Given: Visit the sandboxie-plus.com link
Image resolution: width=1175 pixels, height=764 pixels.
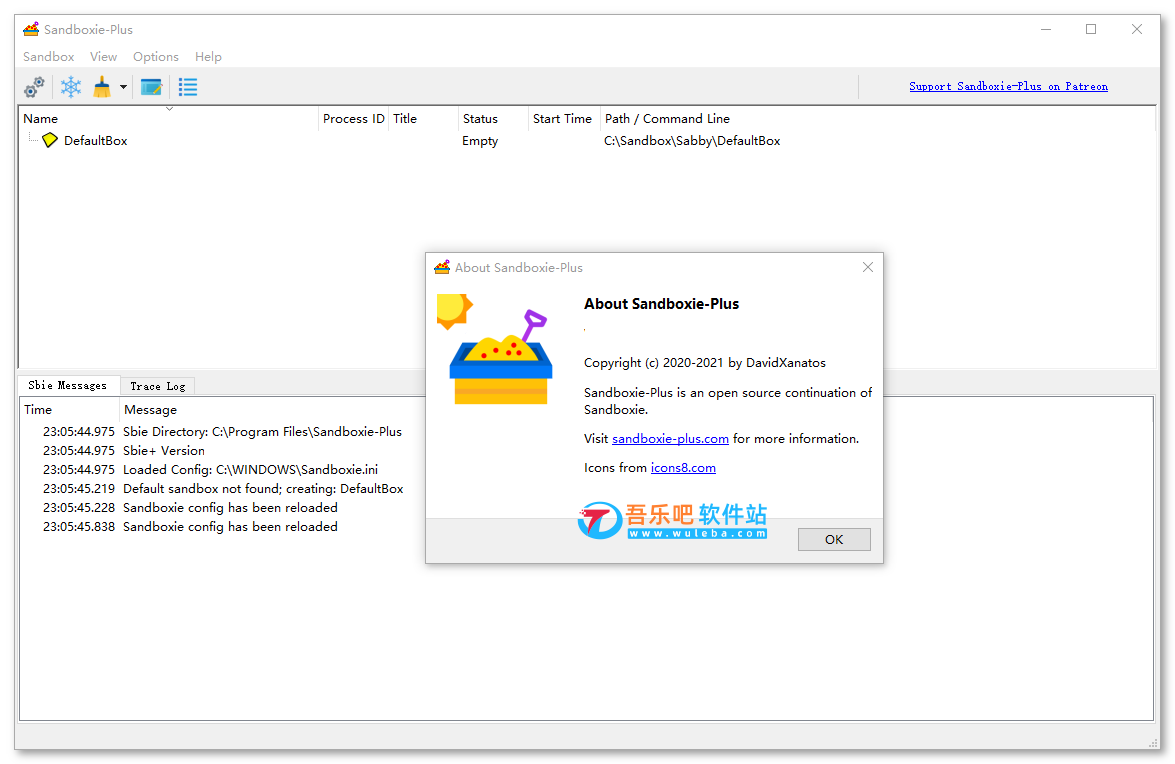Looking at the screenshot, I should click(x=671, y=439).
